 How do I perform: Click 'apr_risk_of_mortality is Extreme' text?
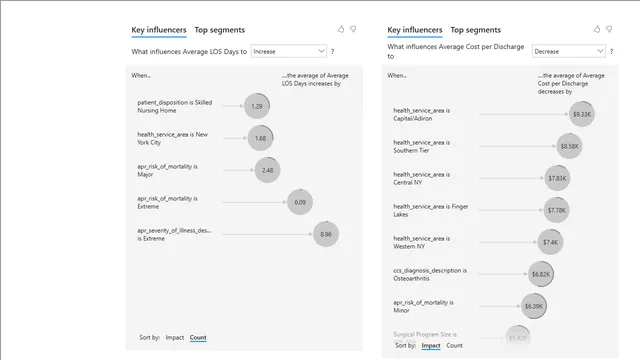coord(167,202)
